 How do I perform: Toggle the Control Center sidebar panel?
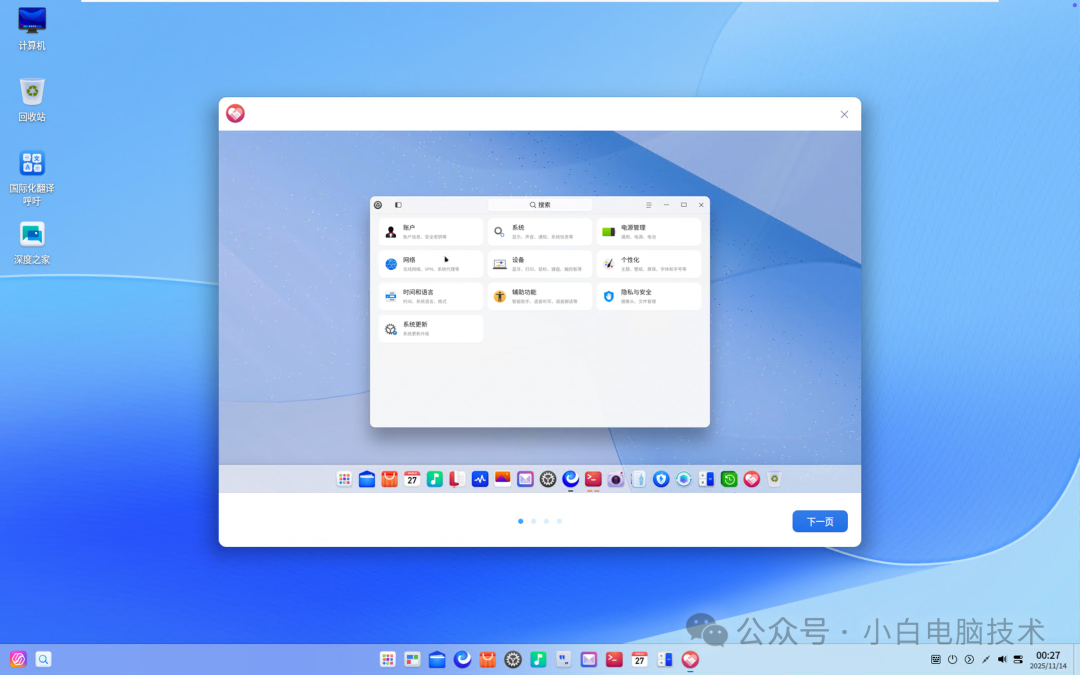pyautogui.click(x=398, y=204)
